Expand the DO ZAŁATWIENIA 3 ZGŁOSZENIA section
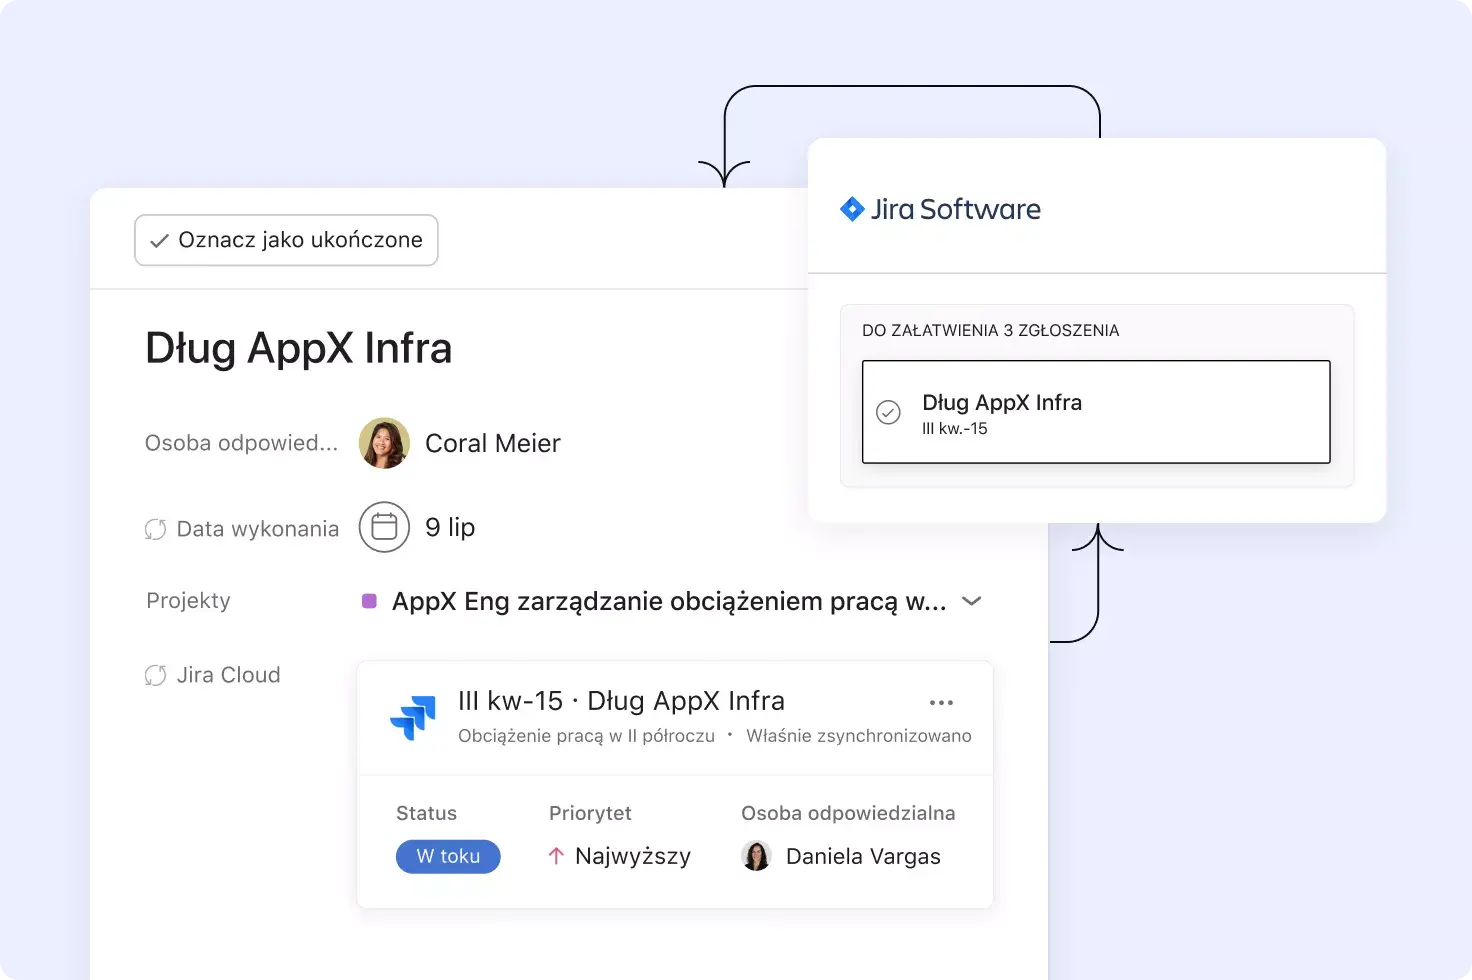Viewport: 1472px width, 980px height. (991, 329)
